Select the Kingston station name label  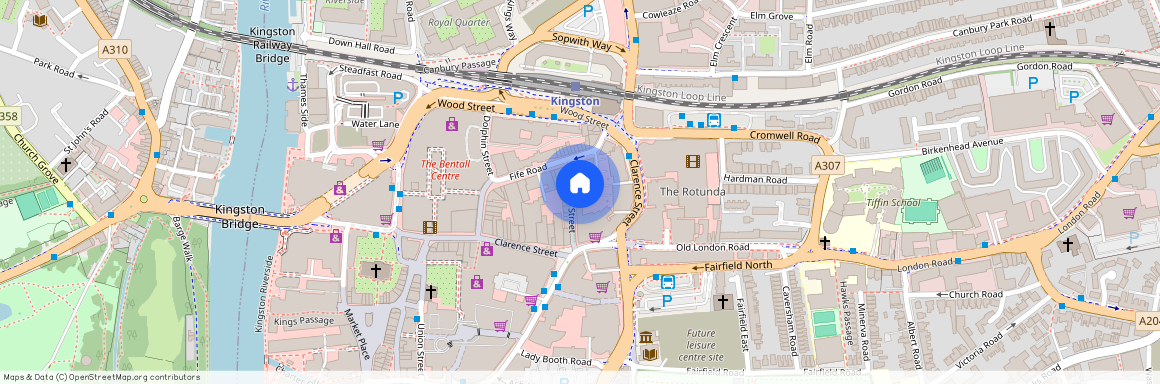pos(575,101)
